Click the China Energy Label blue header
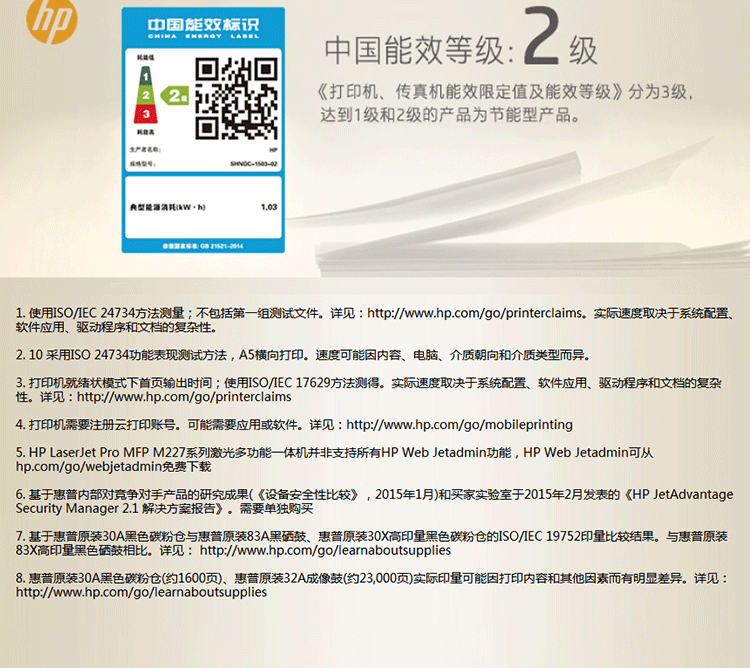 point(202,26)
